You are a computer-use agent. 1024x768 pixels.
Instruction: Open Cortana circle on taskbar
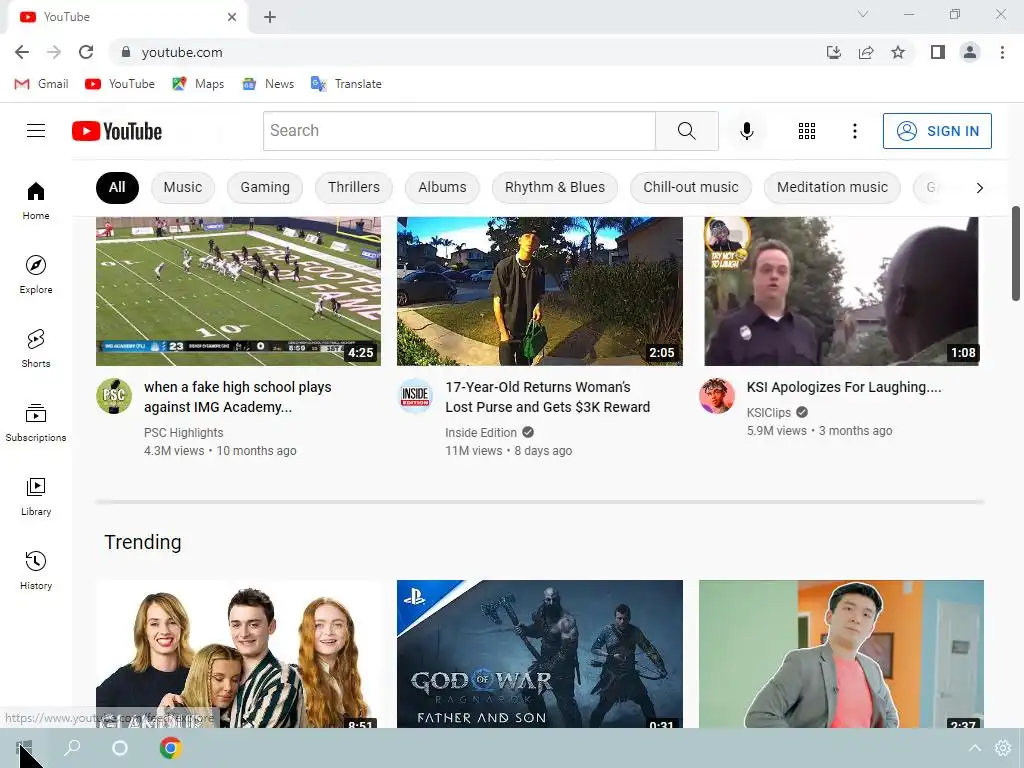click(x=120, y=748)
